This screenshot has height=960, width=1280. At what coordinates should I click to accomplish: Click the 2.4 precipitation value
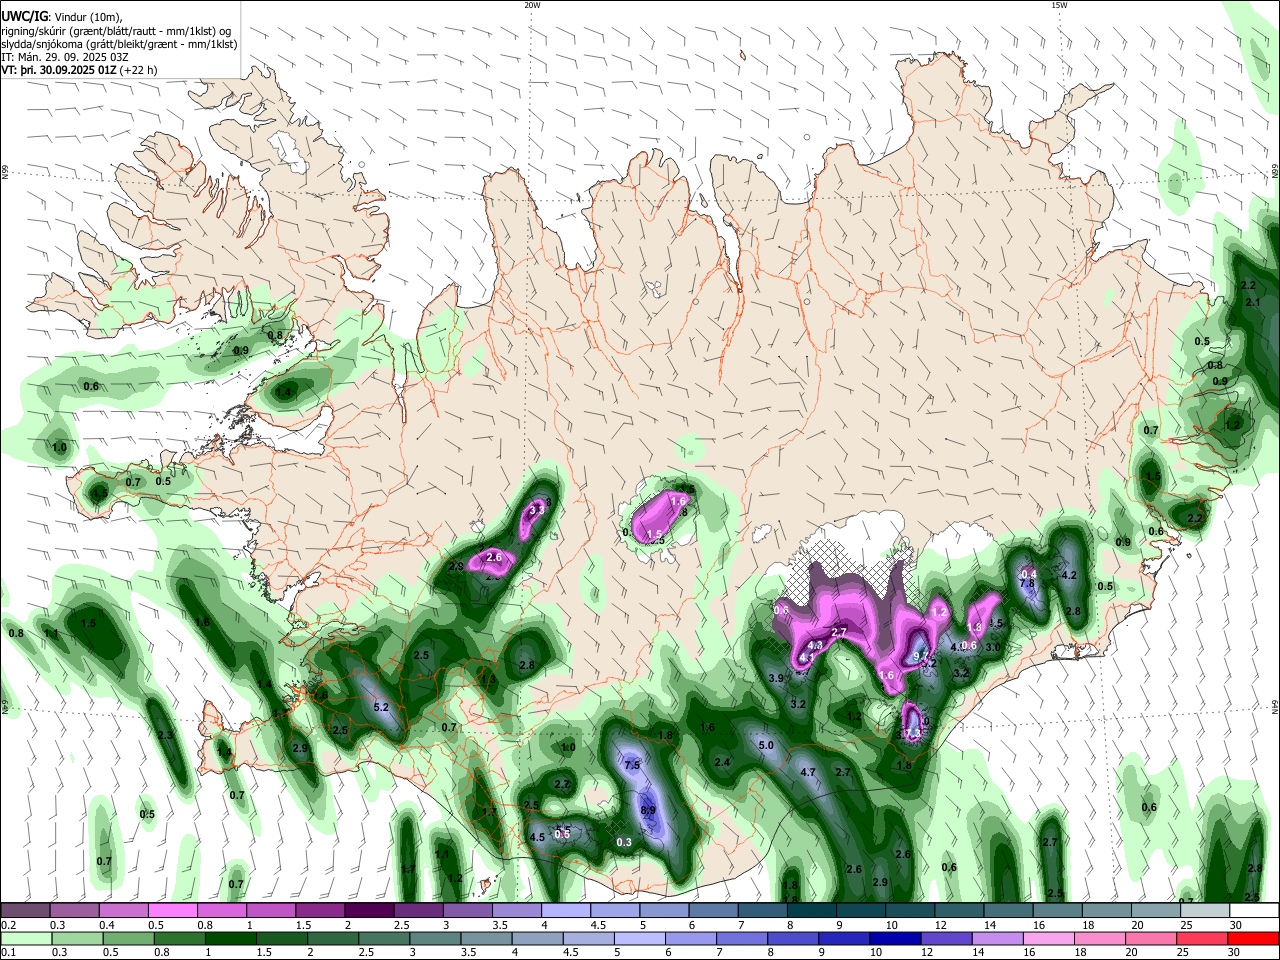click(722, 762)
